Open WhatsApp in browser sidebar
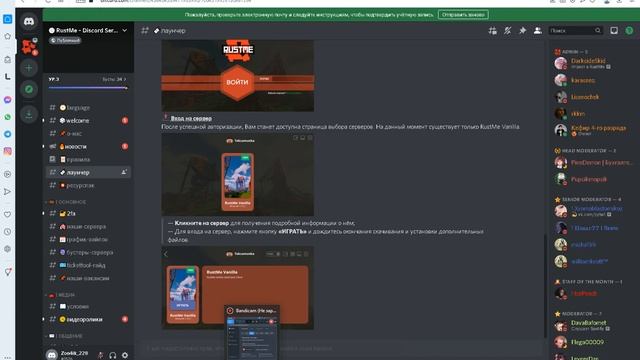The width and height of the screenshot is (640, 360). (x=8, y=117)
